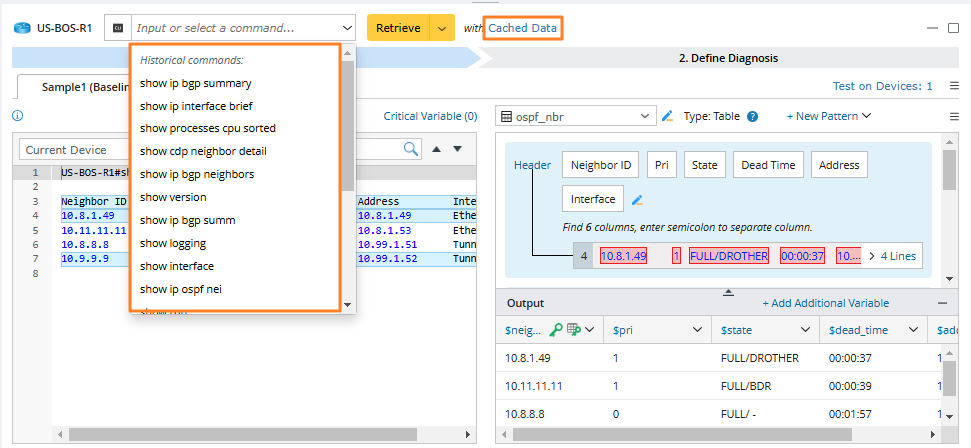This screenshot has width=971, height=448.
Task: Switch to the 2. Define Diagnosis step
Action: pyautogui.click(x=727, y=58)
